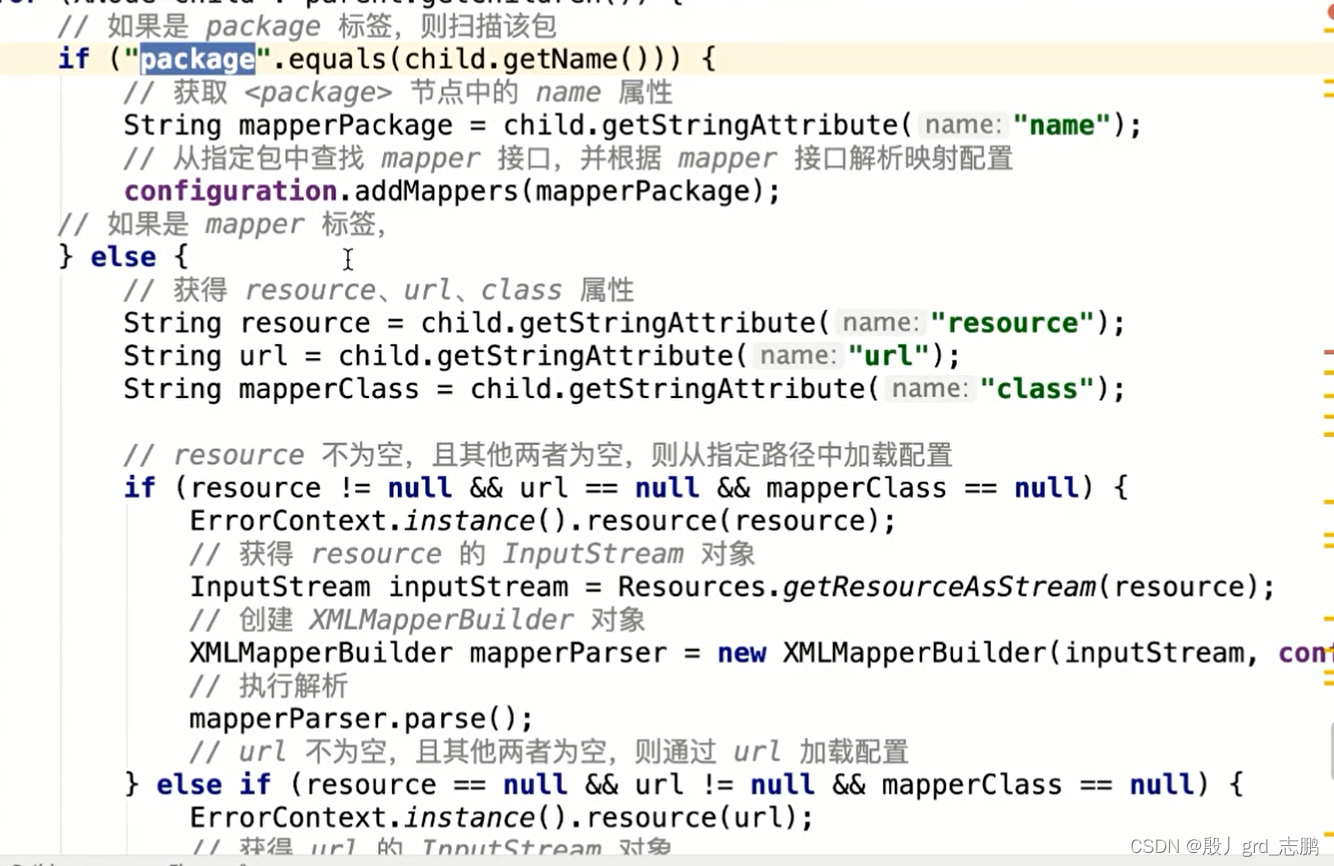Click the getResourceAsStream method name
This screenshot has height=866, width=1334.
pos(939,587)
